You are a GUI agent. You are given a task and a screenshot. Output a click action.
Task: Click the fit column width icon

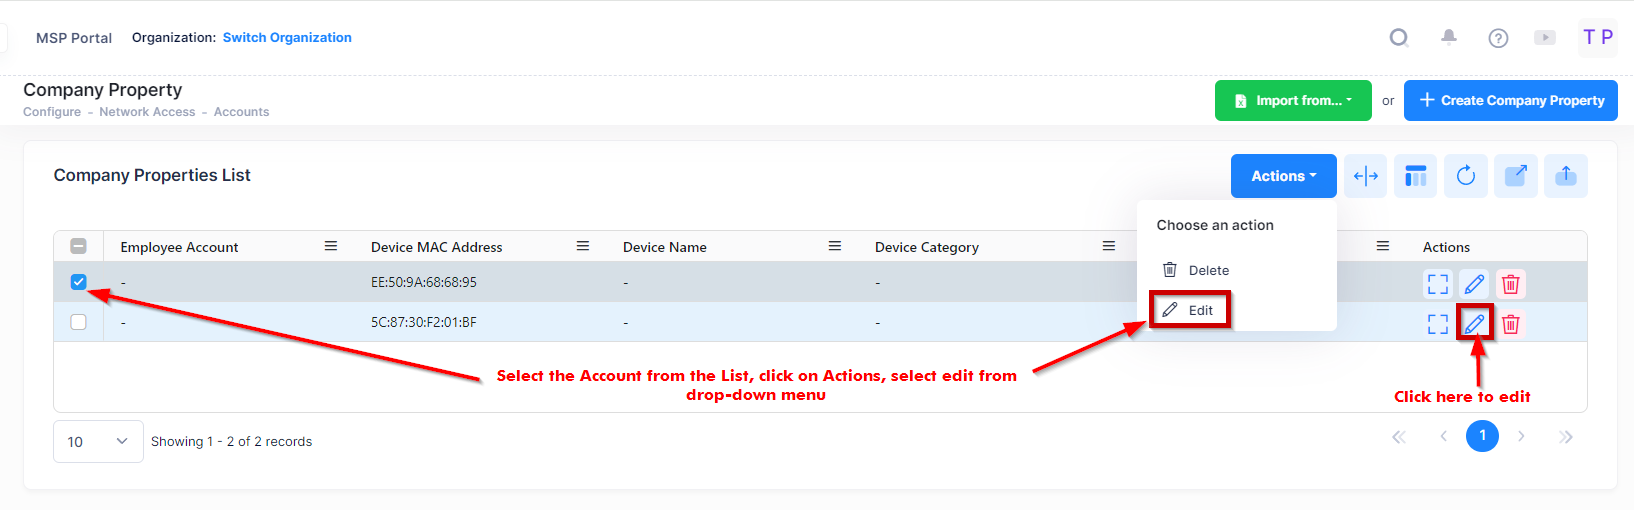click(1365, 176)
